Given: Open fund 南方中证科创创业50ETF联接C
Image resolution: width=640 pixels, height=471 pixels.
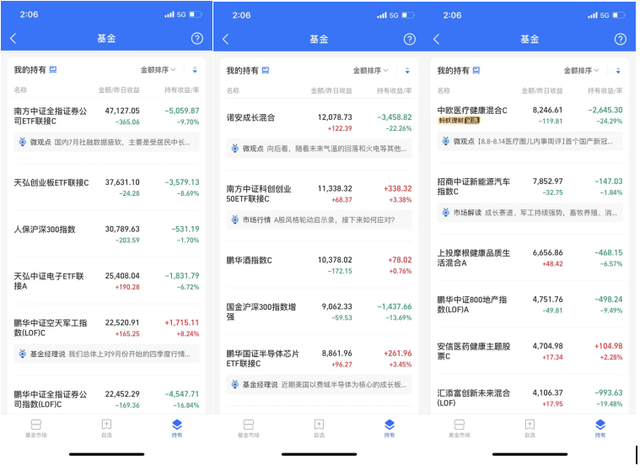Looking at the screenshot, I should coord(259,194).
